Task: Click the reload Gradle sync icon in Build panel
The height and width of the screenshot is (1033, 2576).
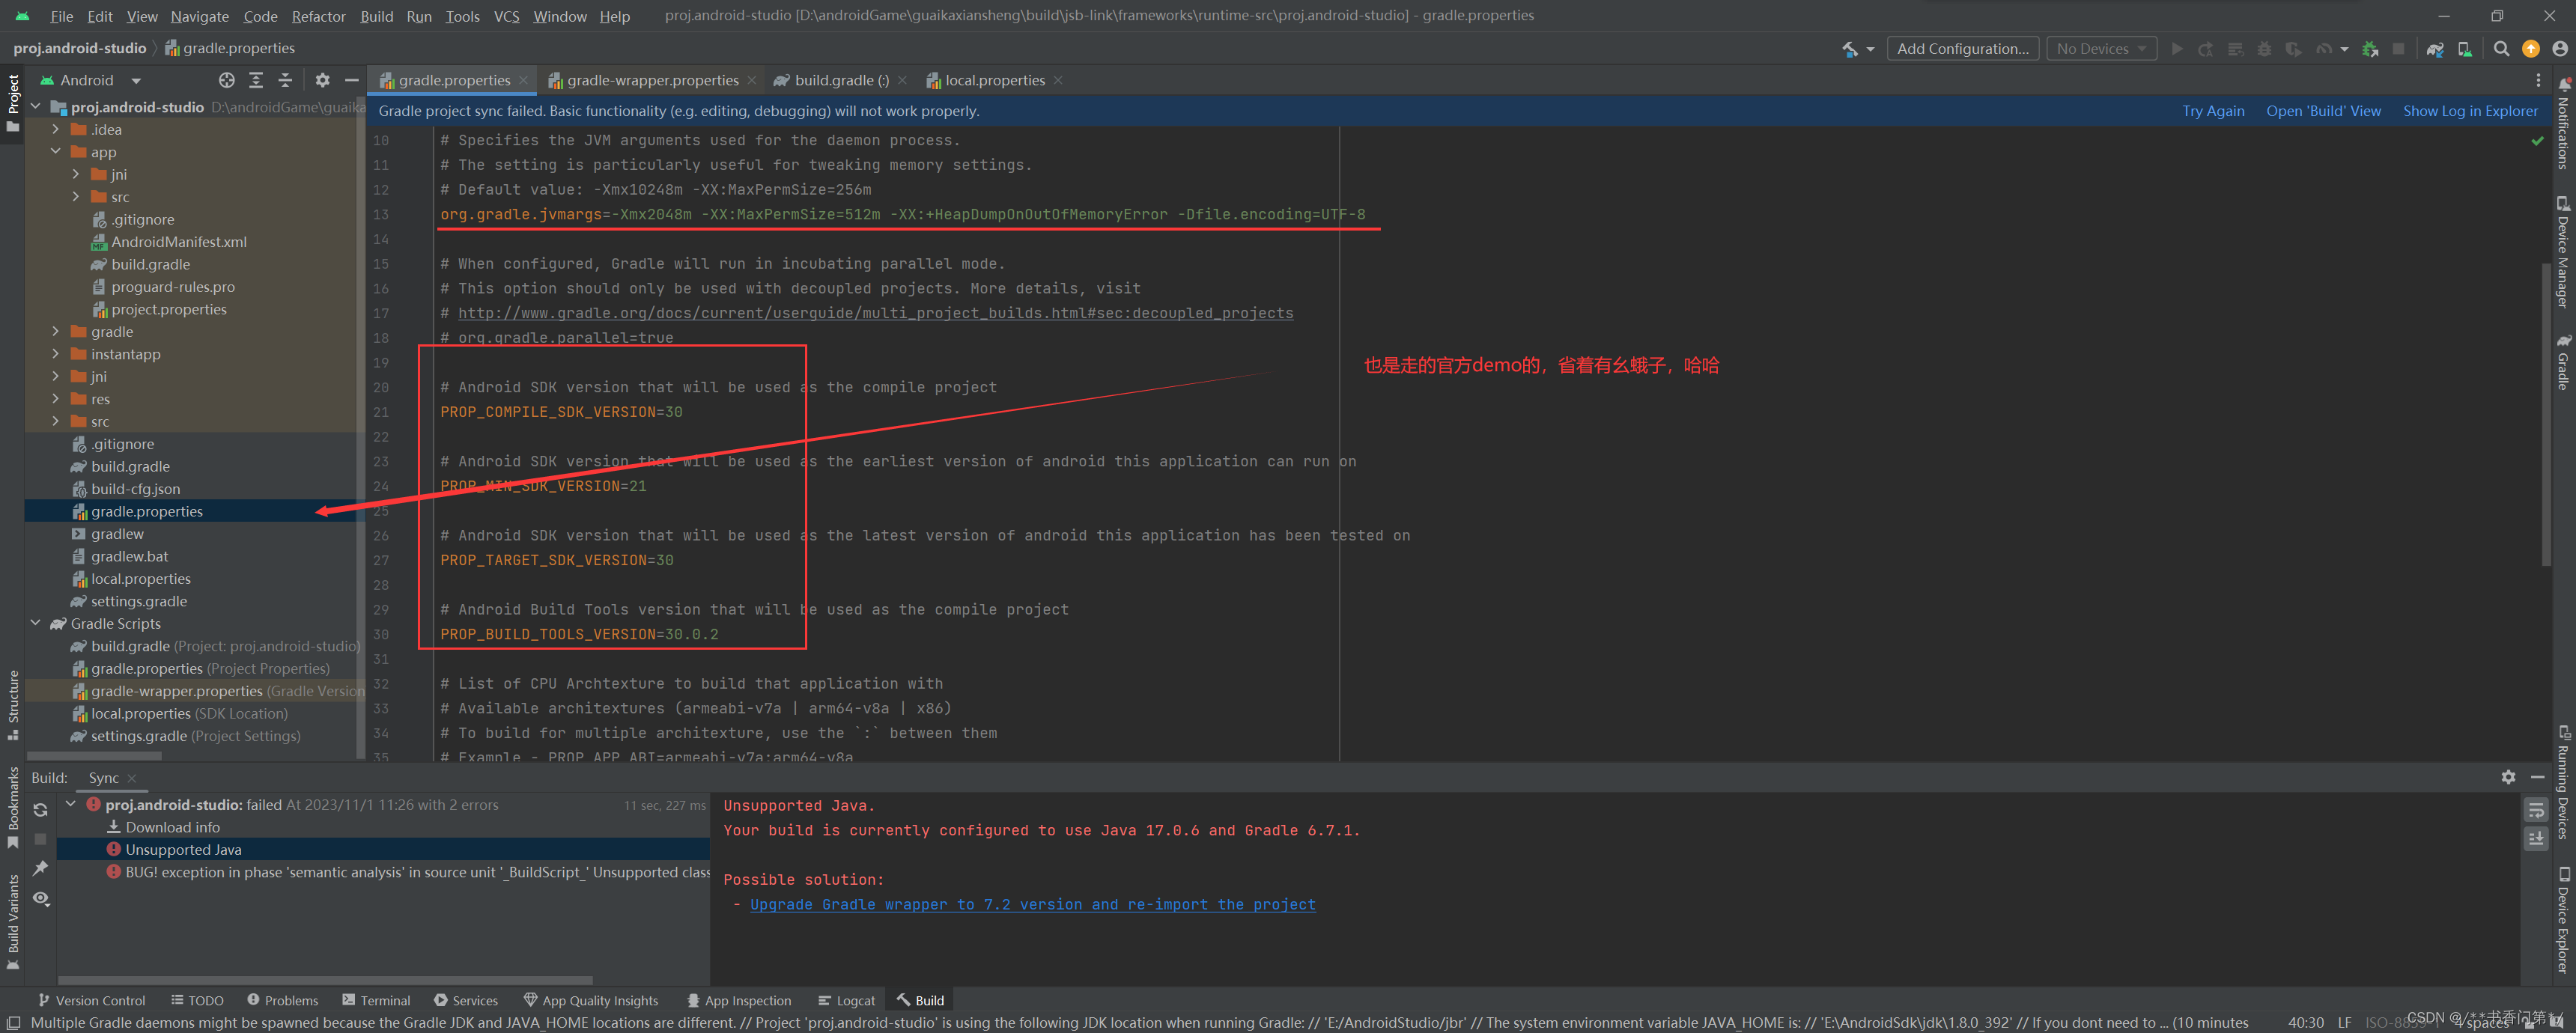Action: (41, 810)
